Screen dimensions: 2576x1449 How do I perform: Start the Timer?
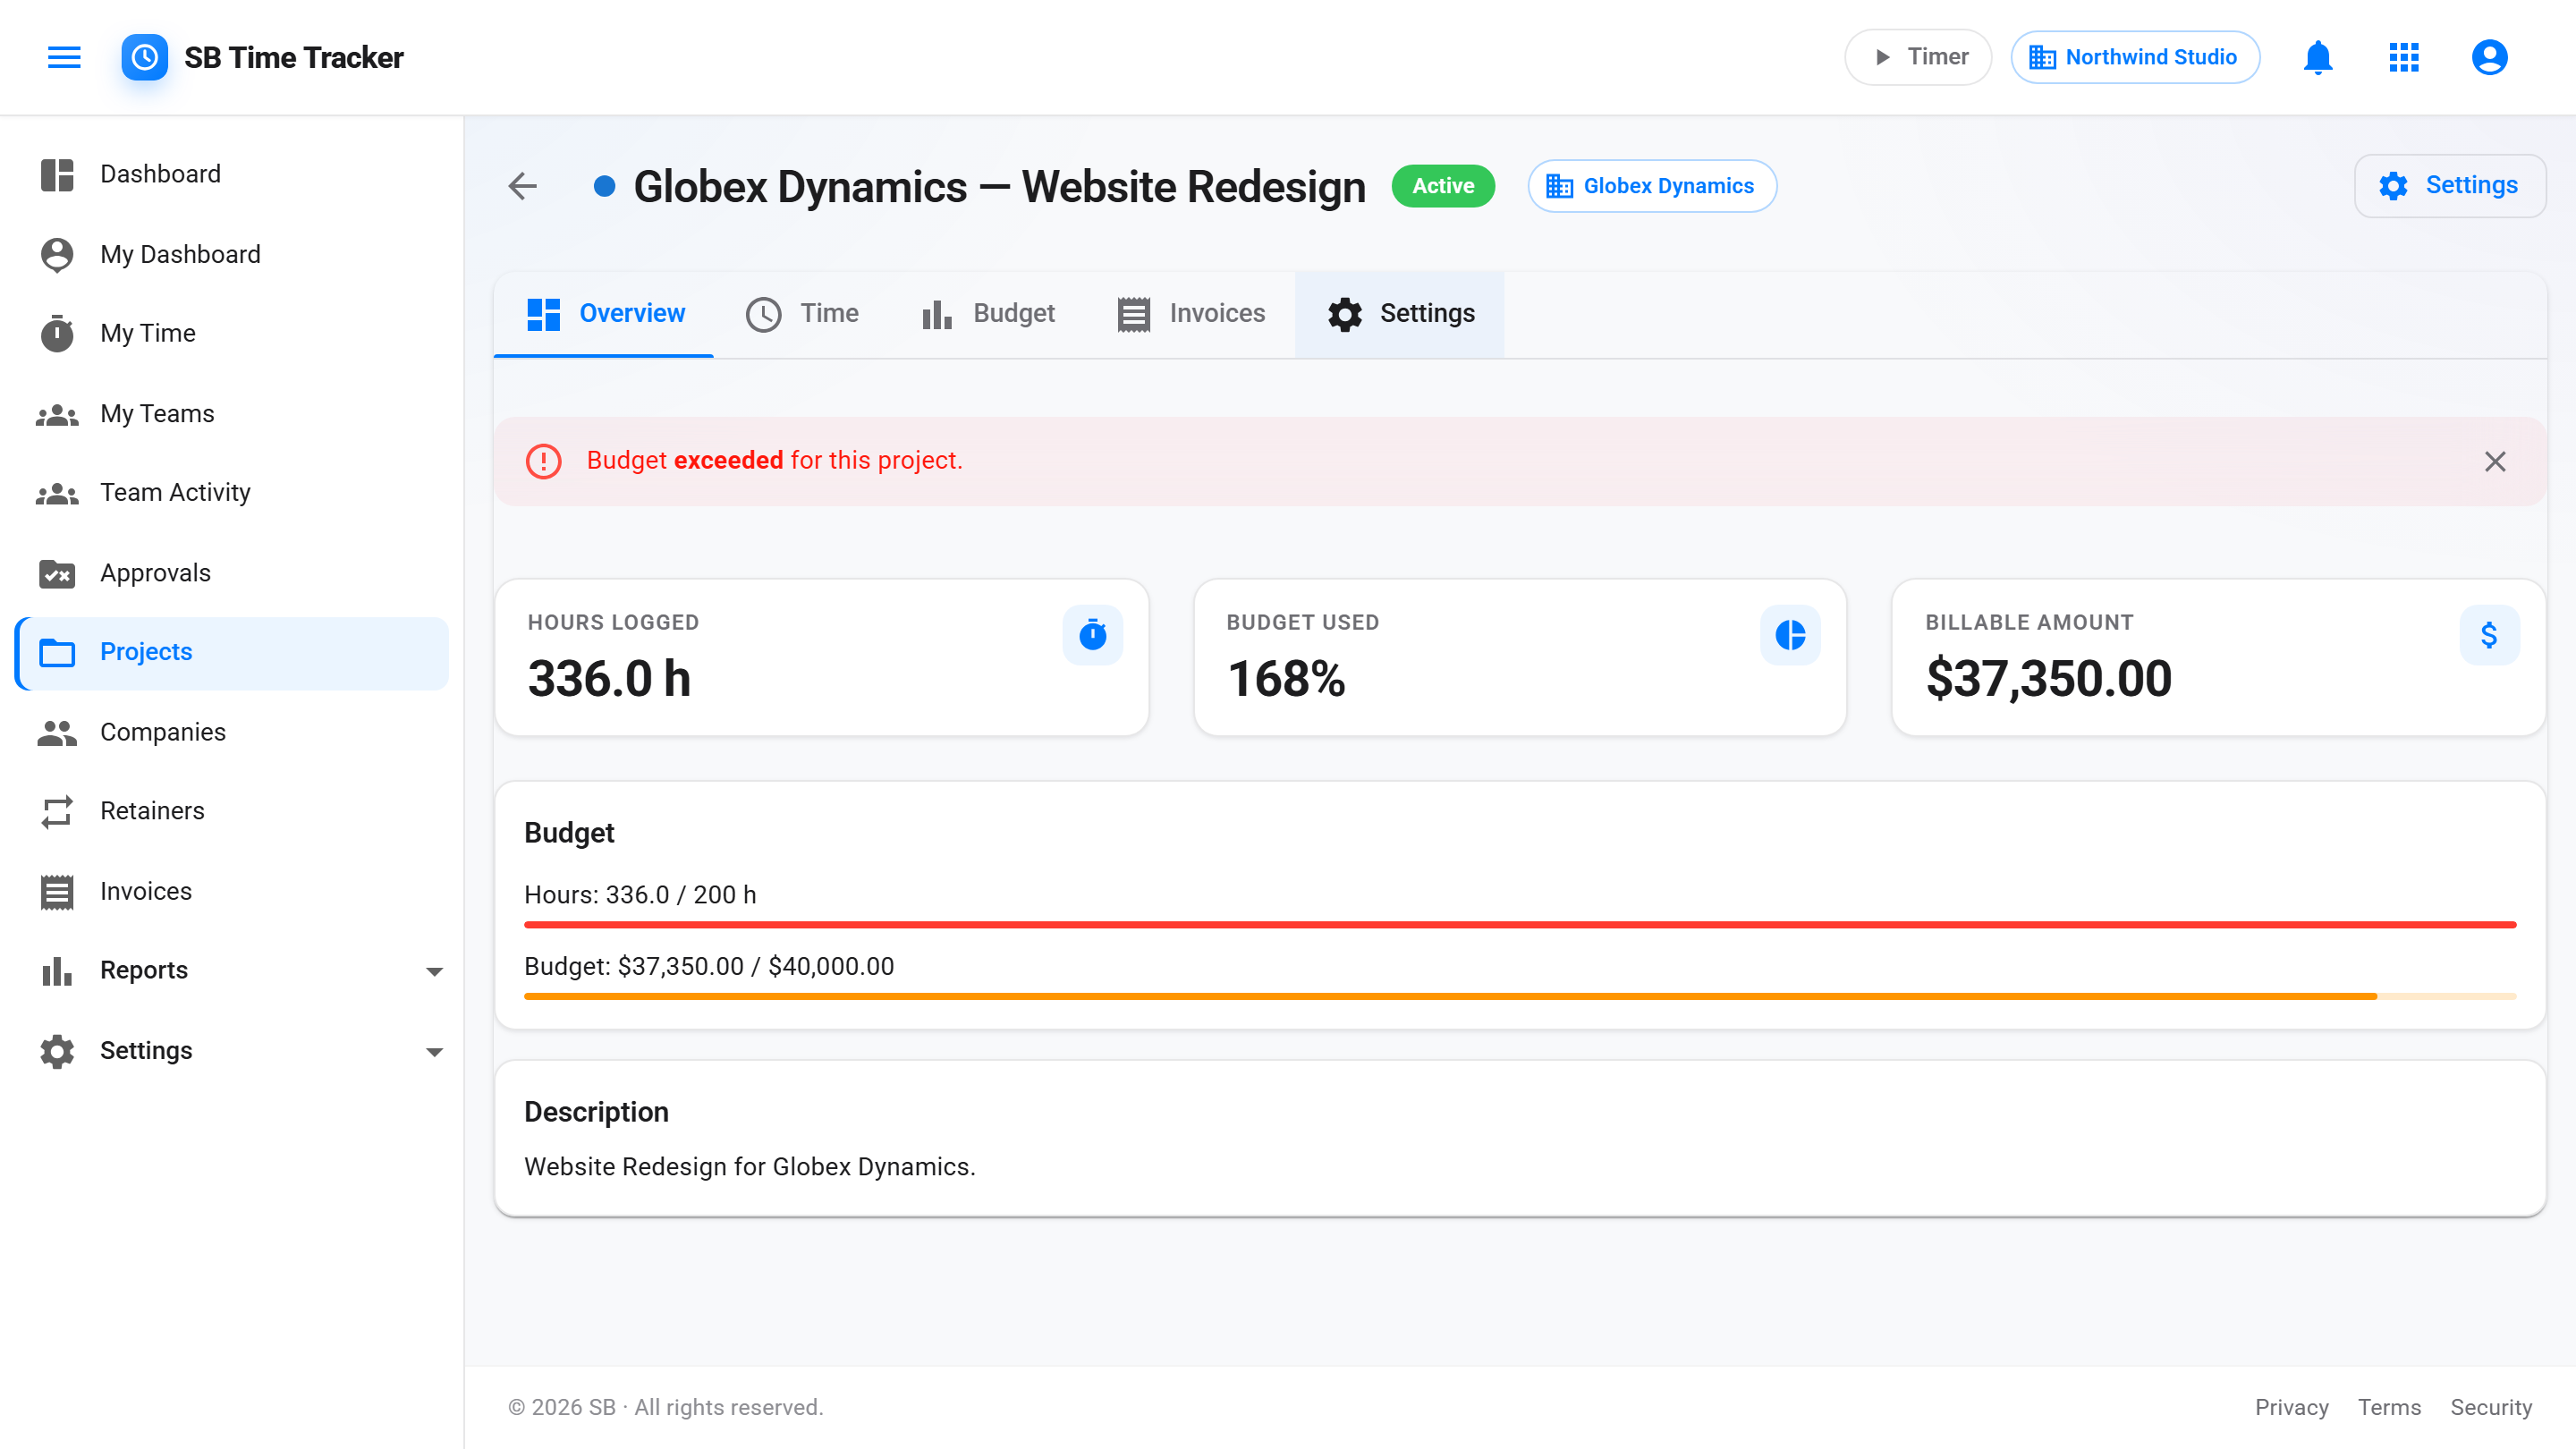(x=1918, y=57)
